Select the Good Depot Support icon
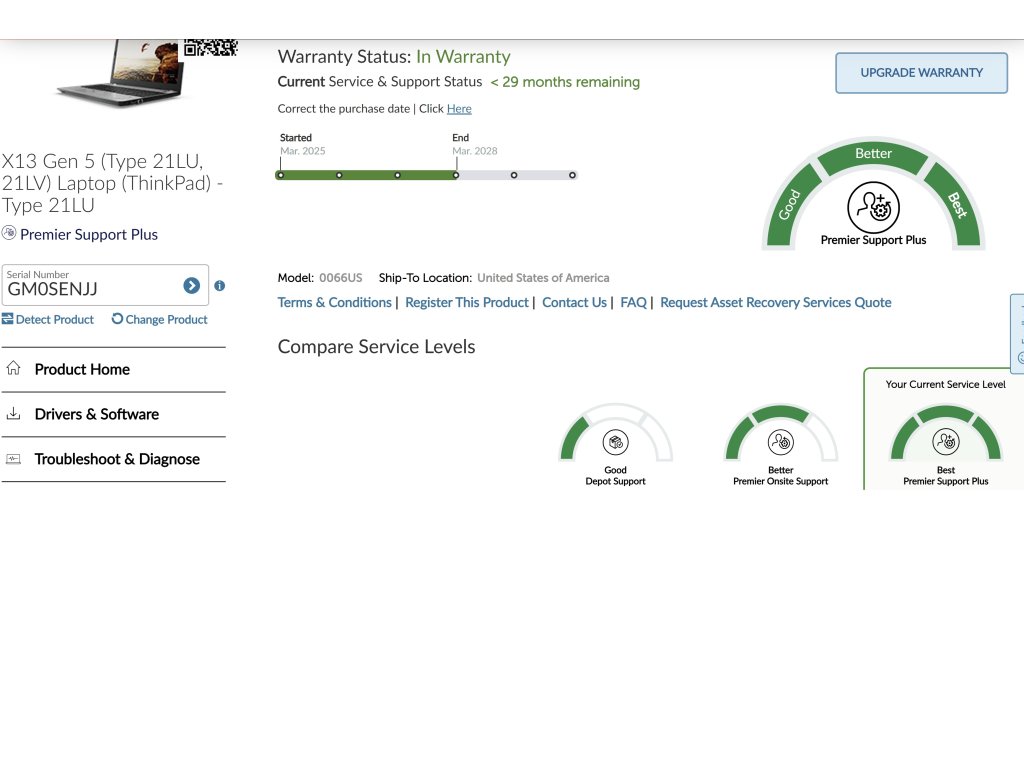The height and width of the screenshot is (768, 1024). coord(615,442)
